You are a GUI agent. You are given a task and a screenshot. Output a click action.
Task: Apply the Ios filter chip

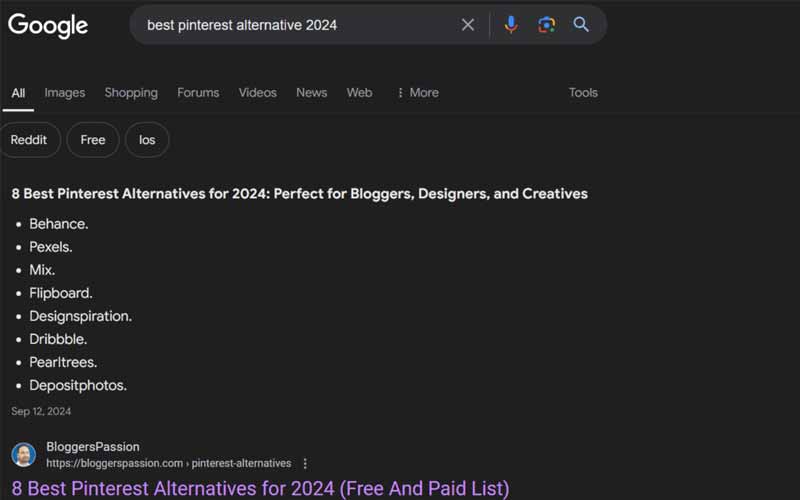click(147, 140)
